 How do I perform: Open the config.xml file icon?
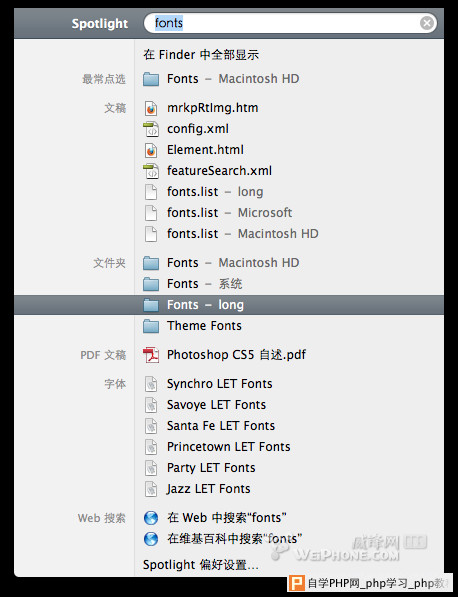(x=151, y=129)
